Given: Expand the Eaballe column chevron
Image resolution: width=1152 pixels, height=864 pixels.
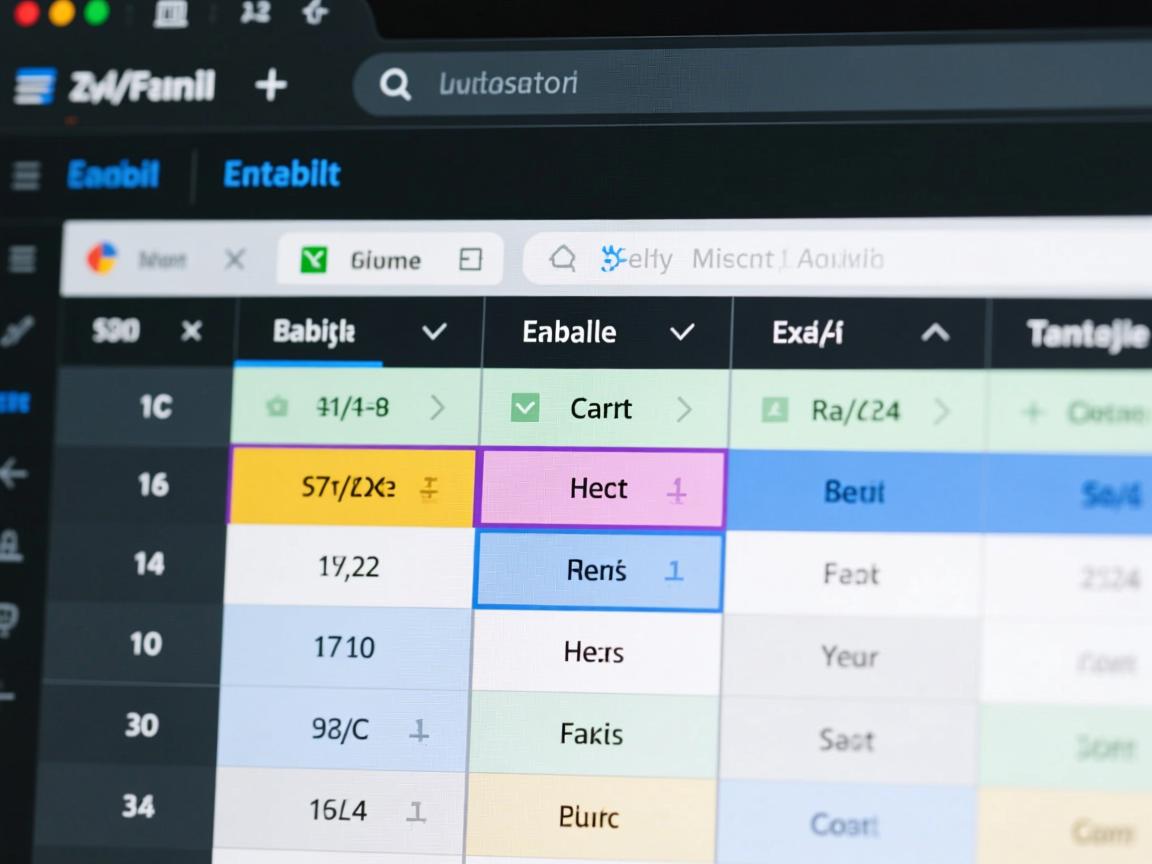Looking at the screenshot, I should tap(682, 332).
